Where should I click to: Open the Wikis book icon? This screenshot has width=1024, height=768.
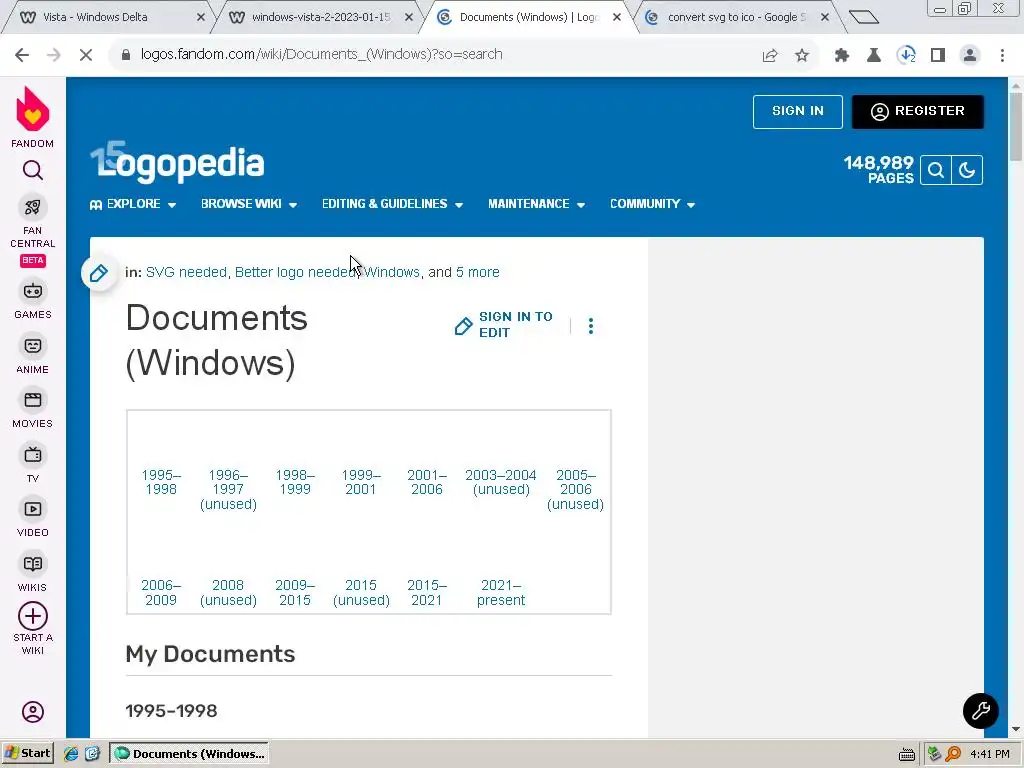[33, 564]
